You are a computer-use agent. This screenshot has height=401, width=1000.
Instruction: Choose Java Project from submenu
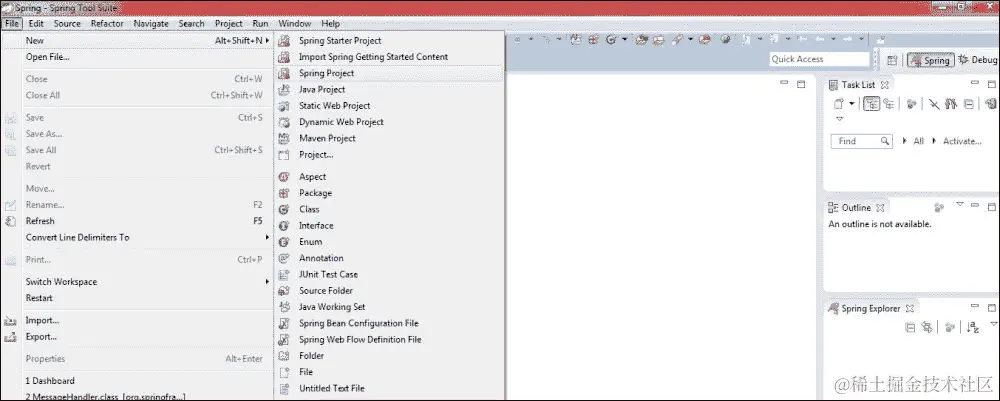[x=390, y=89]
